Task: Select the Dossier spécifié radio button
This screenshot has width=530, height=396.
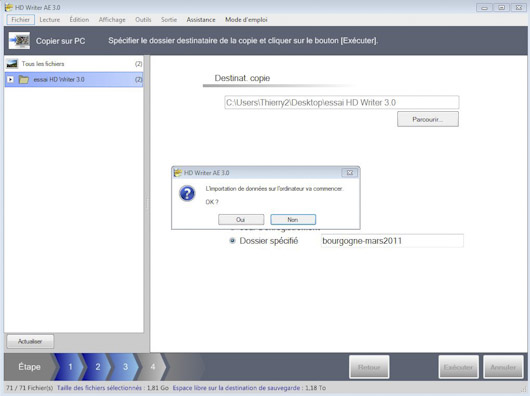Action: (232, 241)
